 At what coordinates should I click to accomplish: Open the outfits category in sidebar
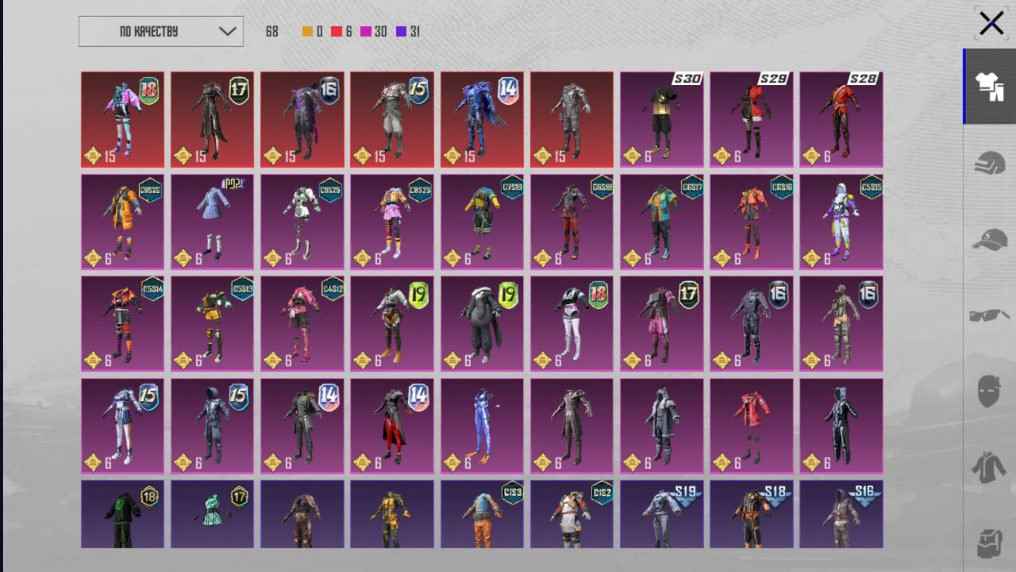(x=989, y=86)
